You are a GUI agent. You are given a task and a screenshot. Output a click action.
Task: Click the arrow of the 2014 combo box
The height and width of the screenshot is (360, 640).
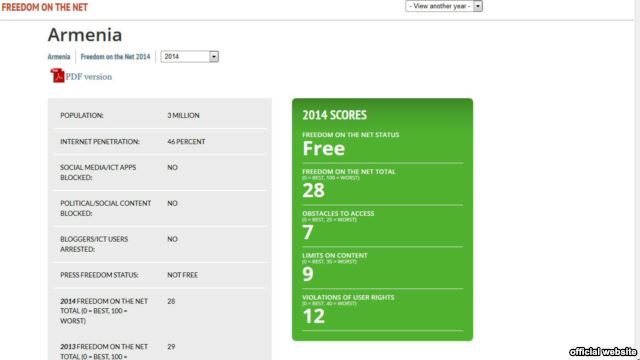[214, 56]
